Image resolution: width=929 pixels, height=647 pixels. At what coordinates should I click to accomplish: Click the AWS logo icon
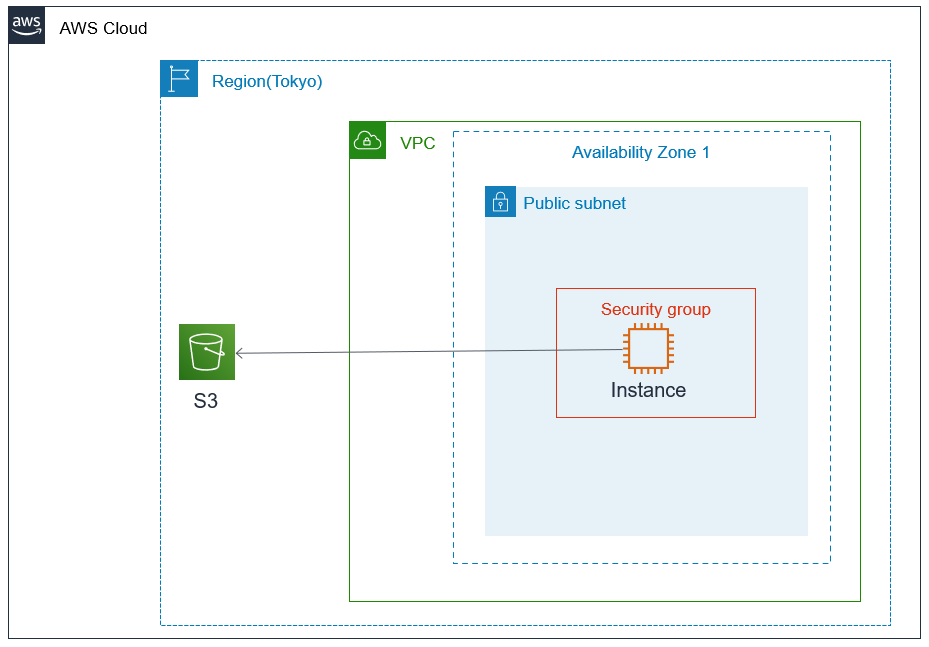[x=27, y=25]
